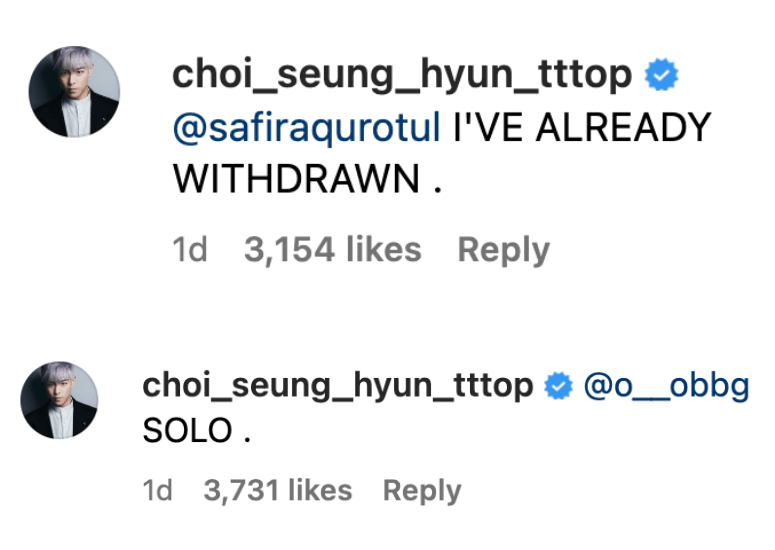View the 3,731 likes list

(277, 491)
